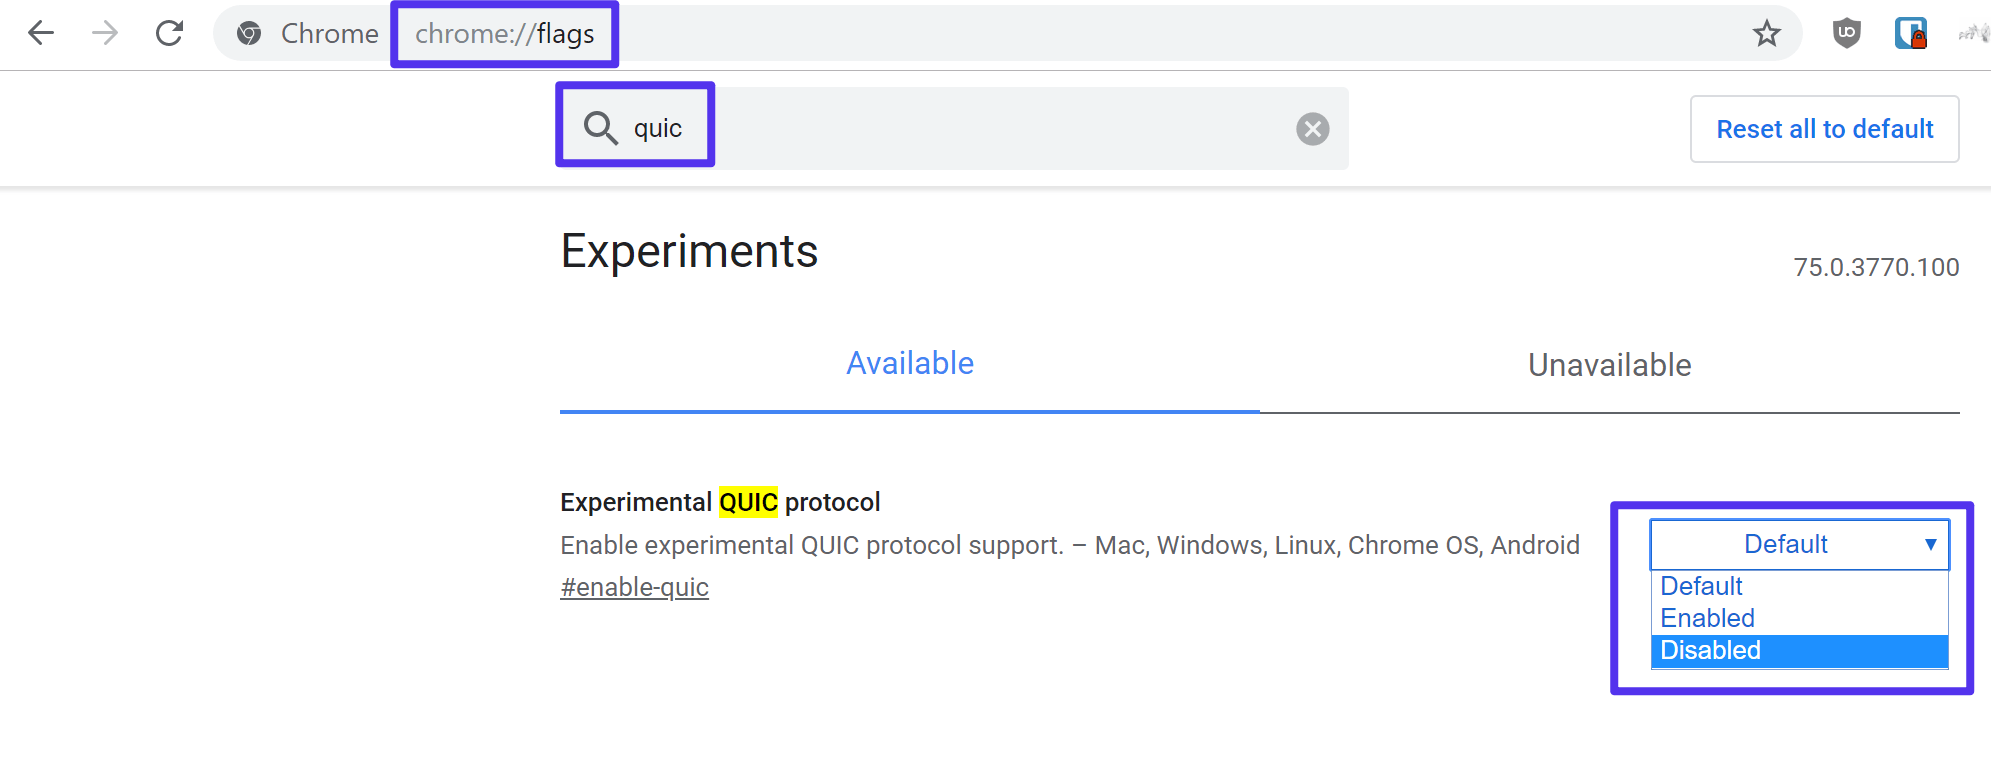
Task: Bookmark this page using the star icon
Action: 1768,33
